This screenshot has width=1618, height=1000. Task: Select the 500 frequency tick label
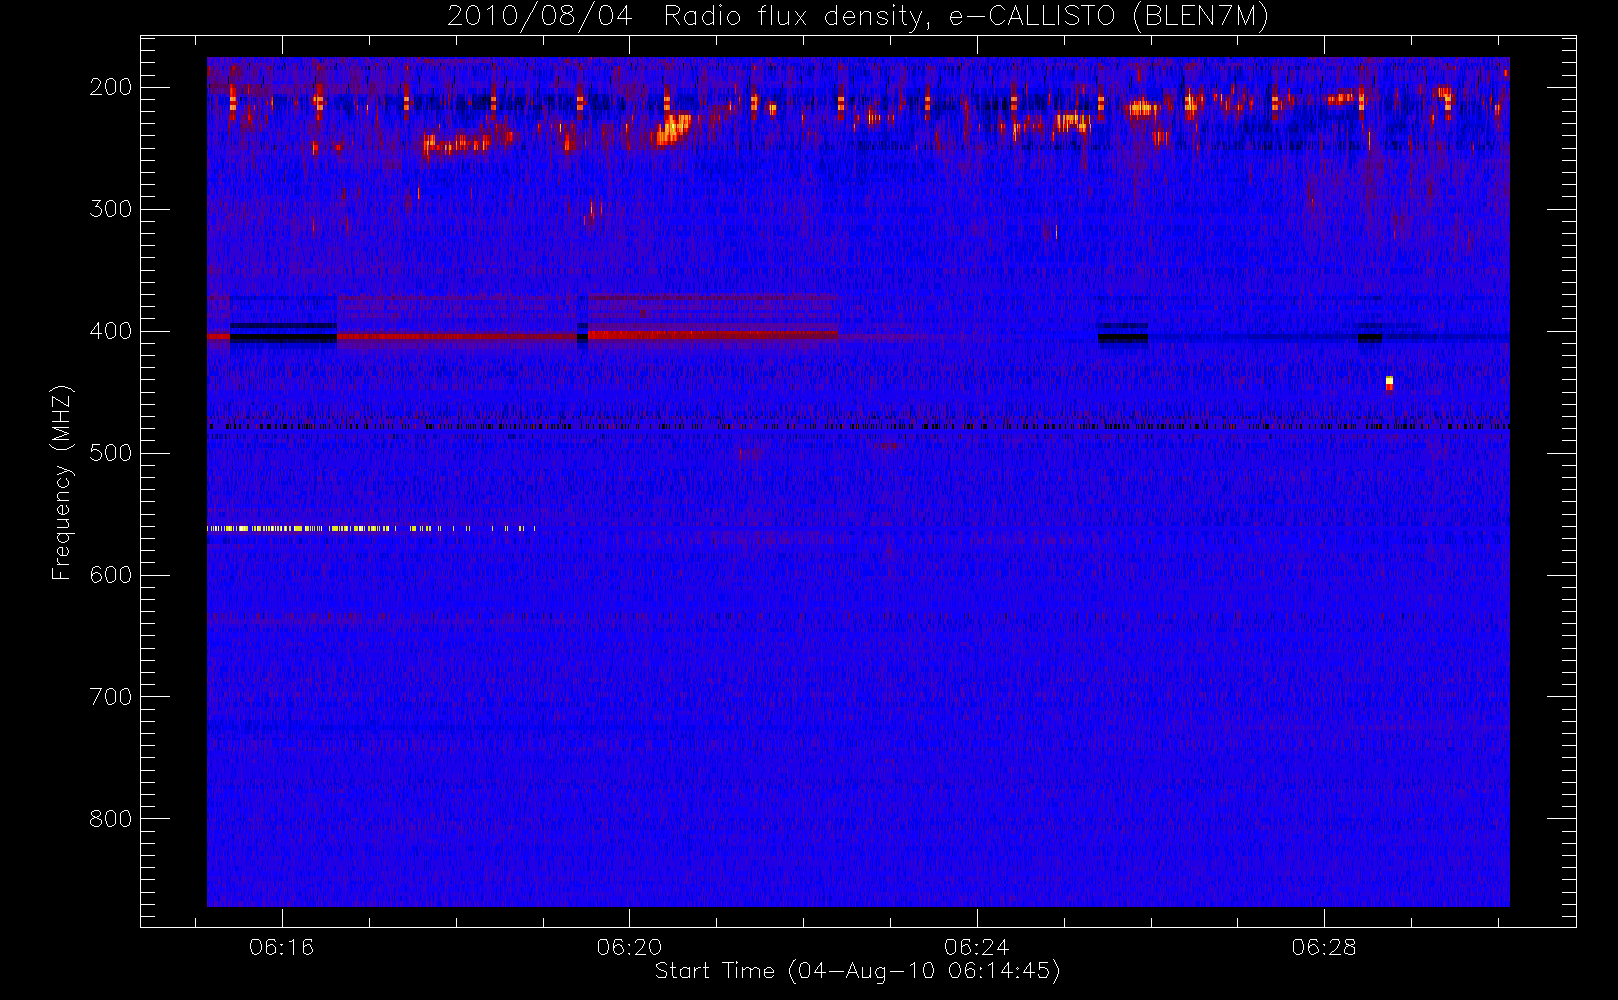pos(111,453)
